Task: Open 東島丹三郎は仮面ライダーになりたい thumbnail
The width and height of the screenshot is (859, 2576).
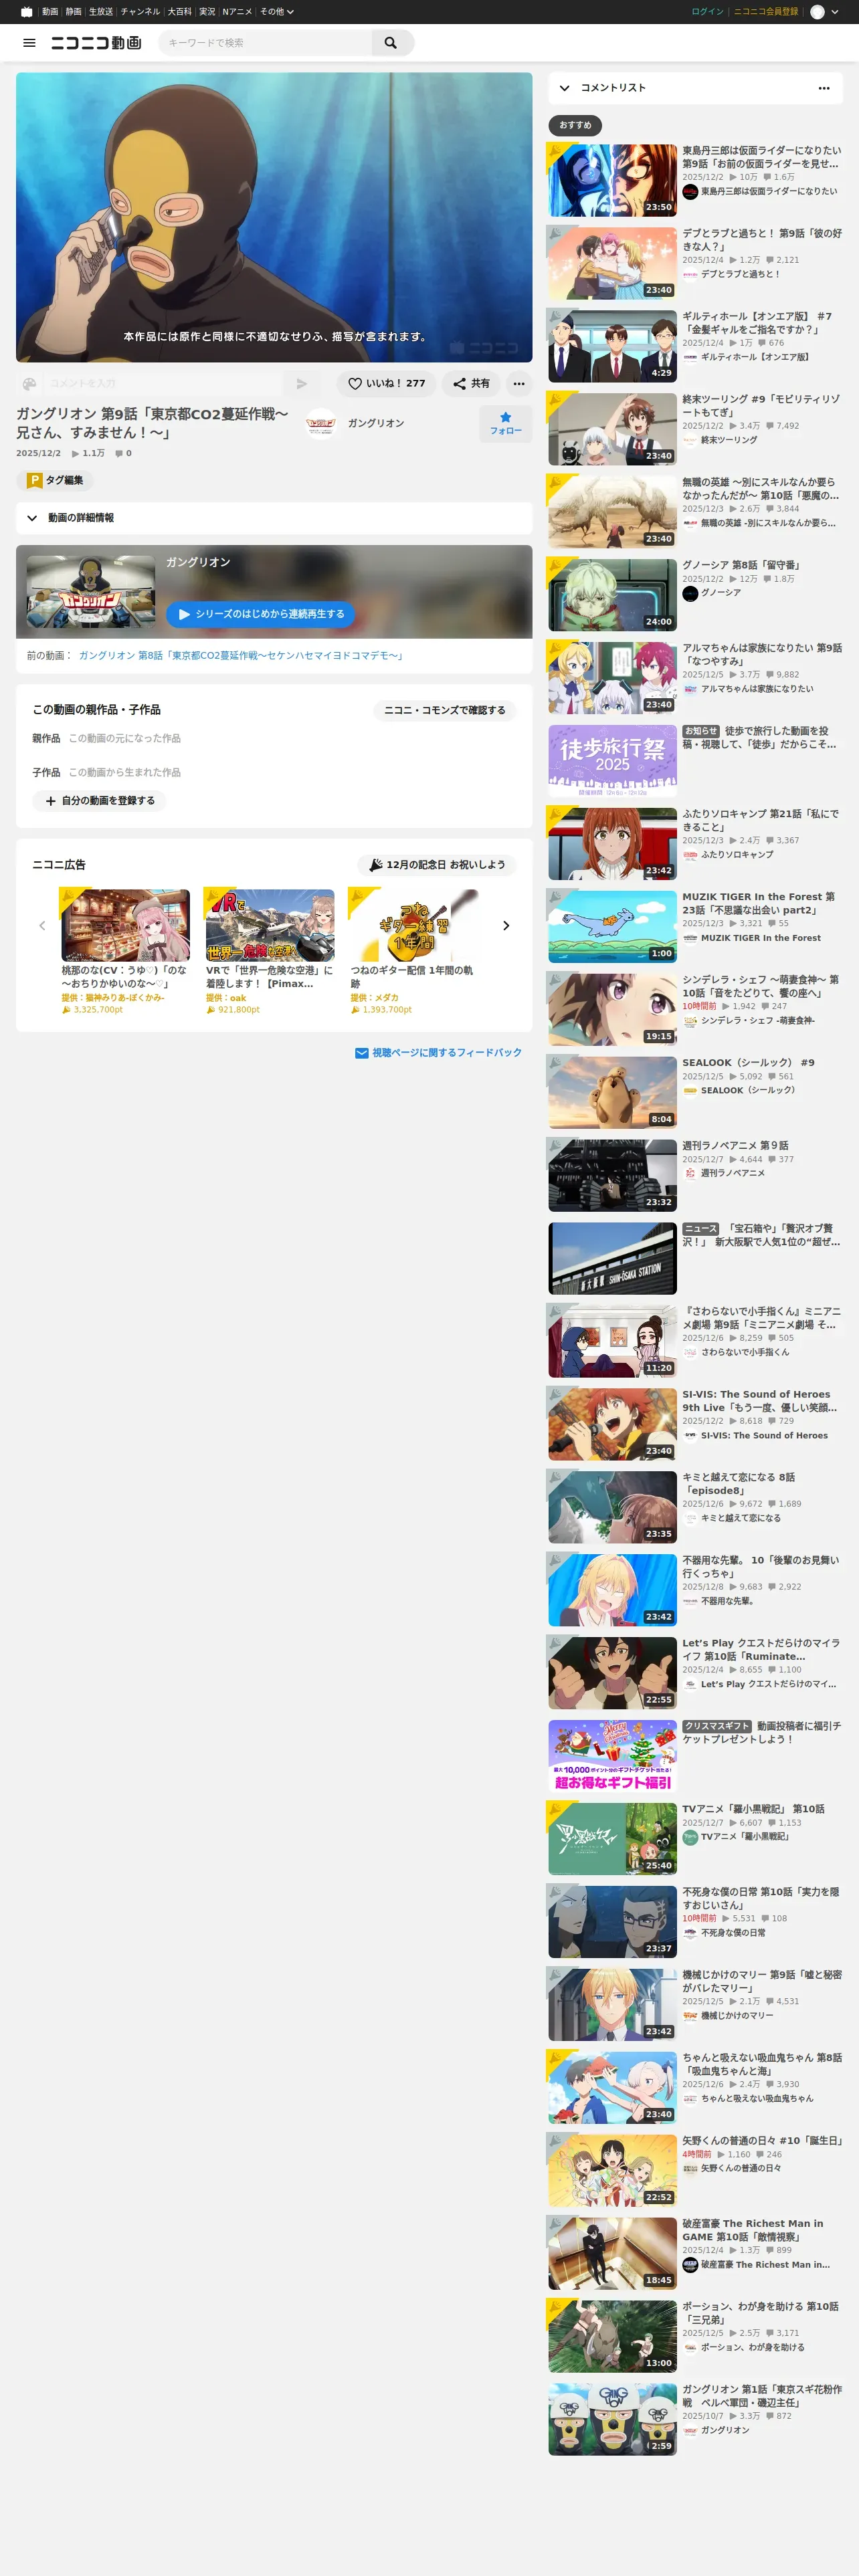Action: coord(612,180)
